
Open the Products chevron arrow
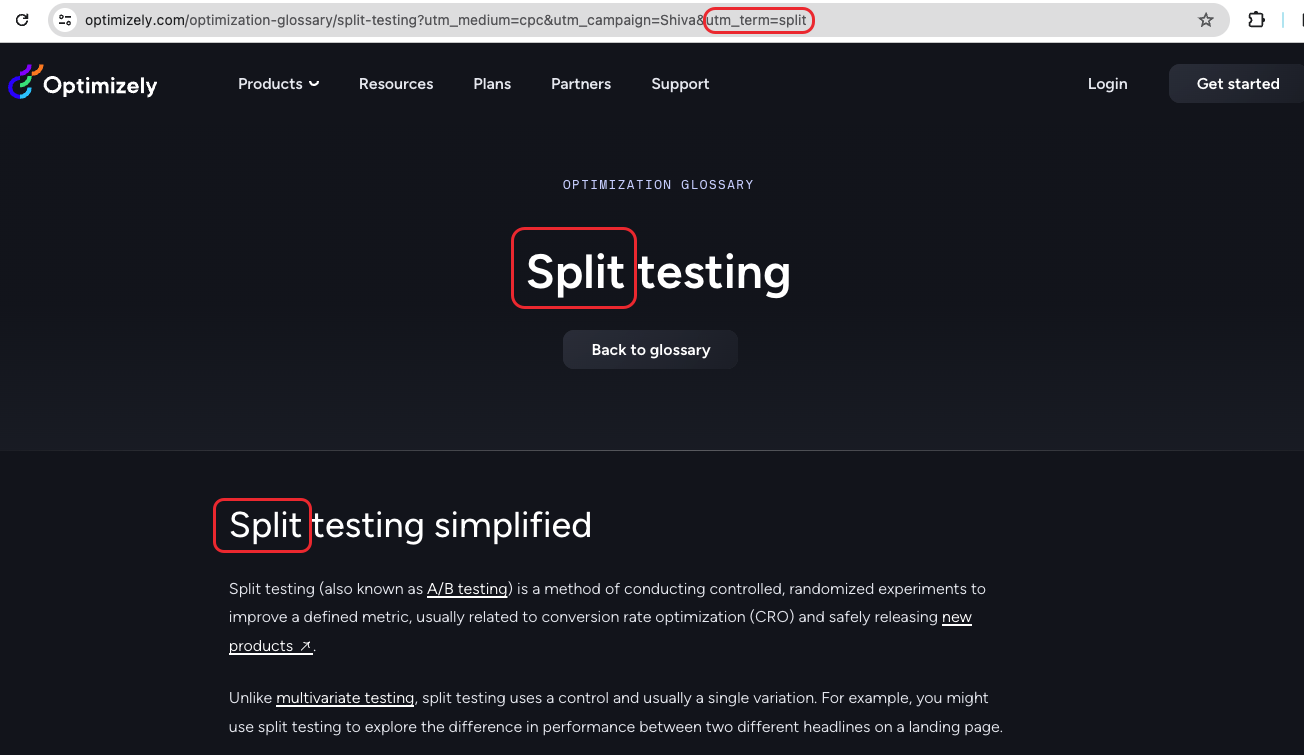coord(313,84)
